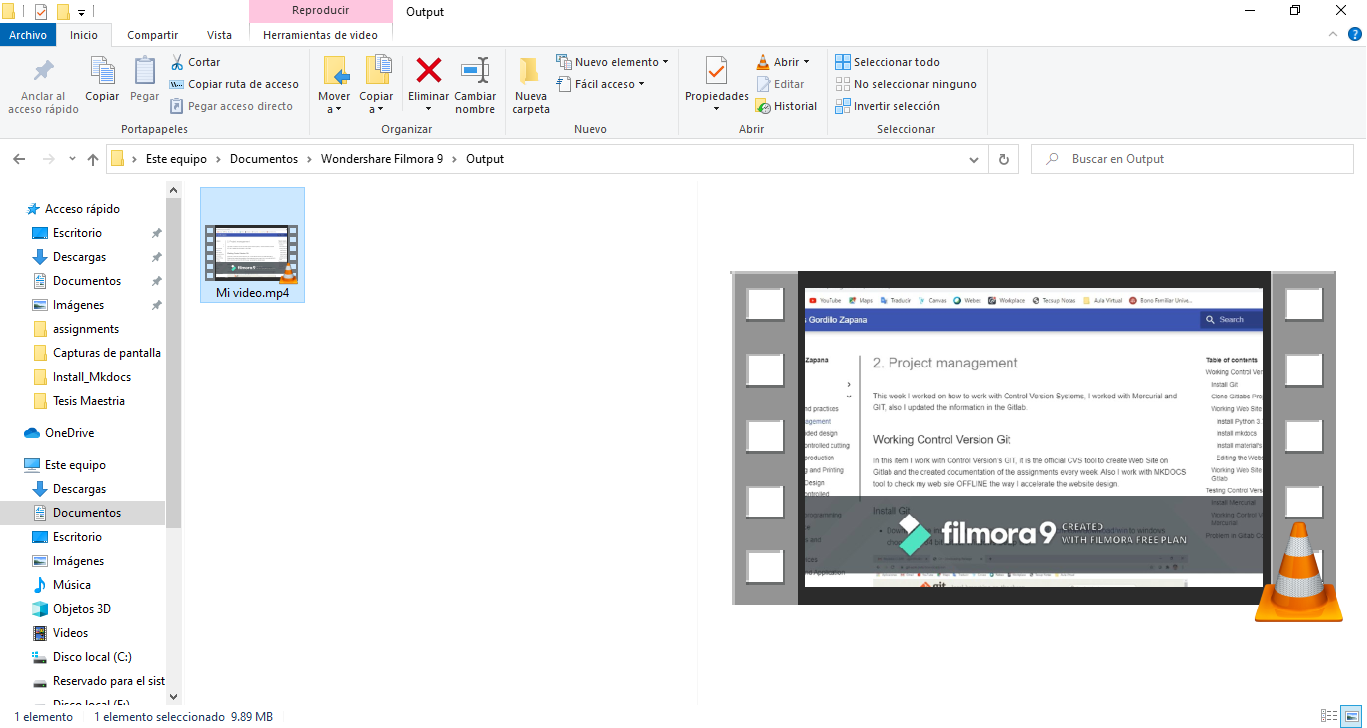Go to Wondershare Filmora 9 breadcrumb
Image resolution: width=1367 pixels, height=728 pixels.
(x=382, y=159)
